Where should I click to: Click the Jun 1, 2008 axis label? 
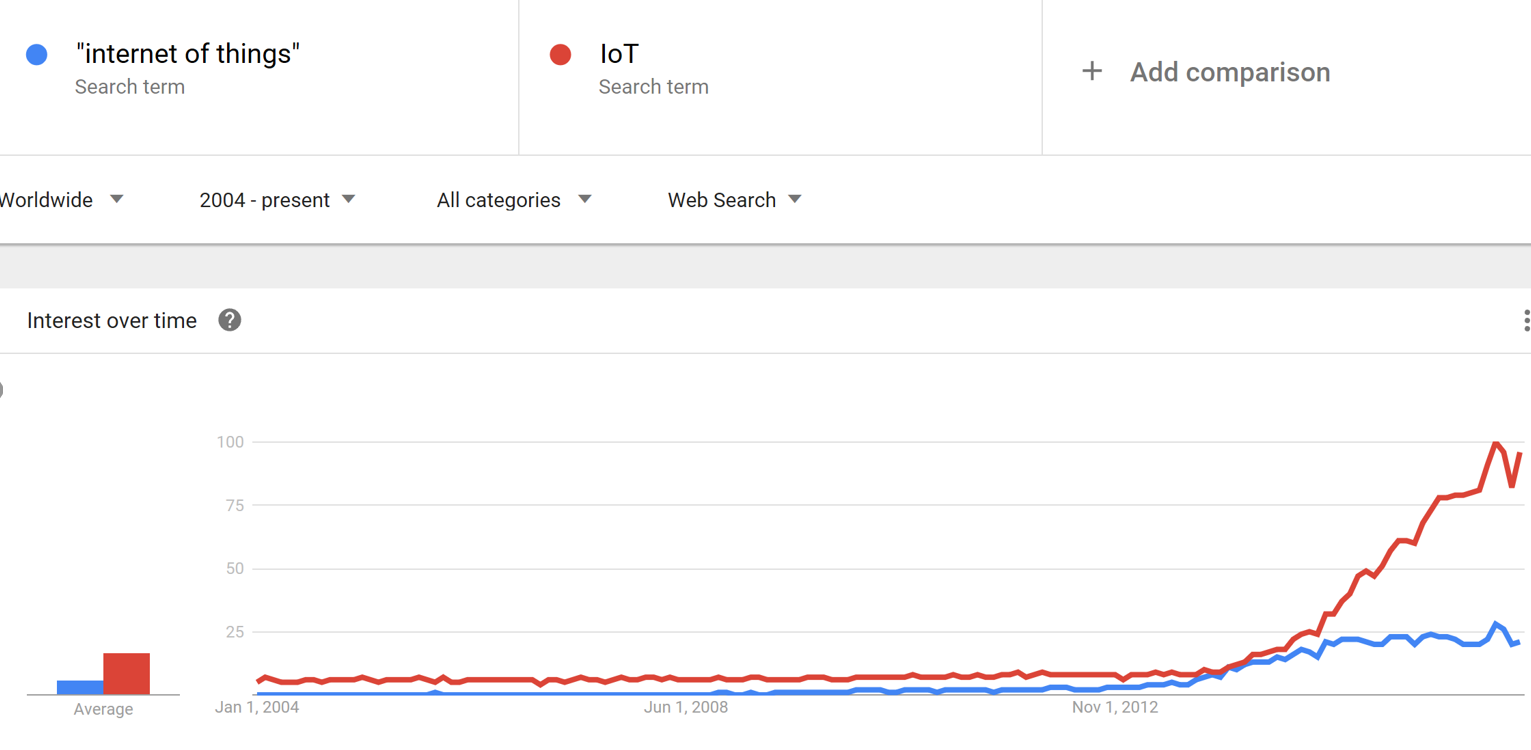coord(686,707)
